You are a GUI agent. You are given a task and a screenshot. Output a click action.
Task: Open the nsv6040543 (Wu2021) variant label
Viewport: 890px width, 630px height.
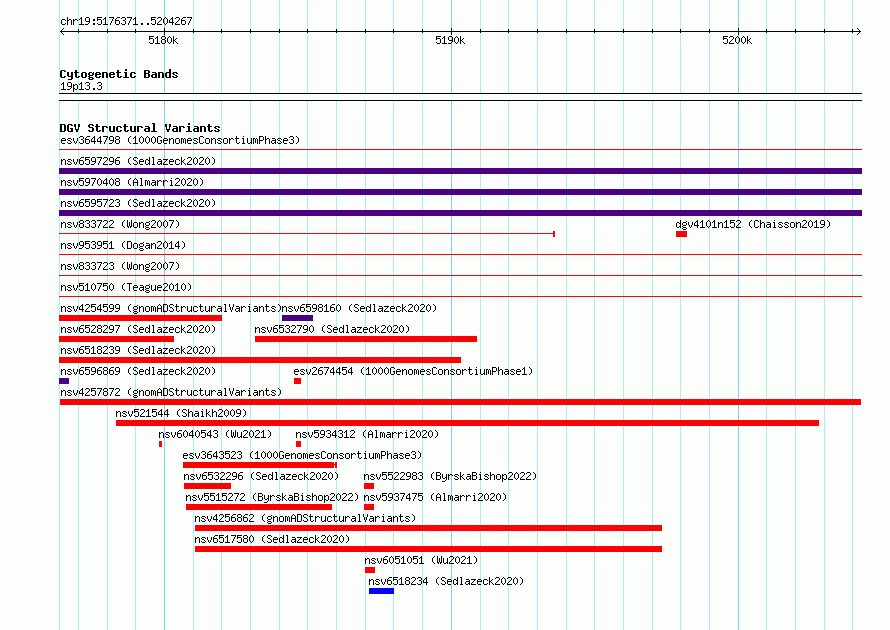(x=215, y=434)
